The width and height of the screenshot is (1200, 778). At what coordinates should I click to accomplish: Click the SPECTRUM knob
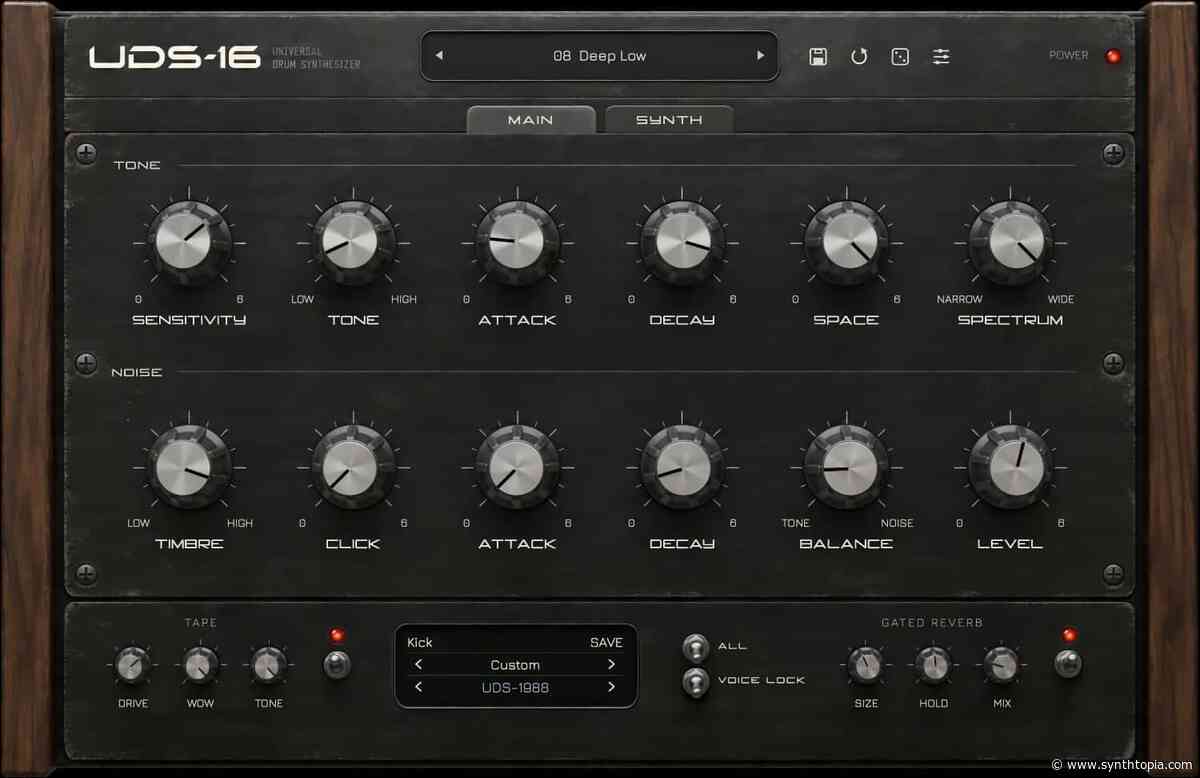click(x=1010, y=241)
